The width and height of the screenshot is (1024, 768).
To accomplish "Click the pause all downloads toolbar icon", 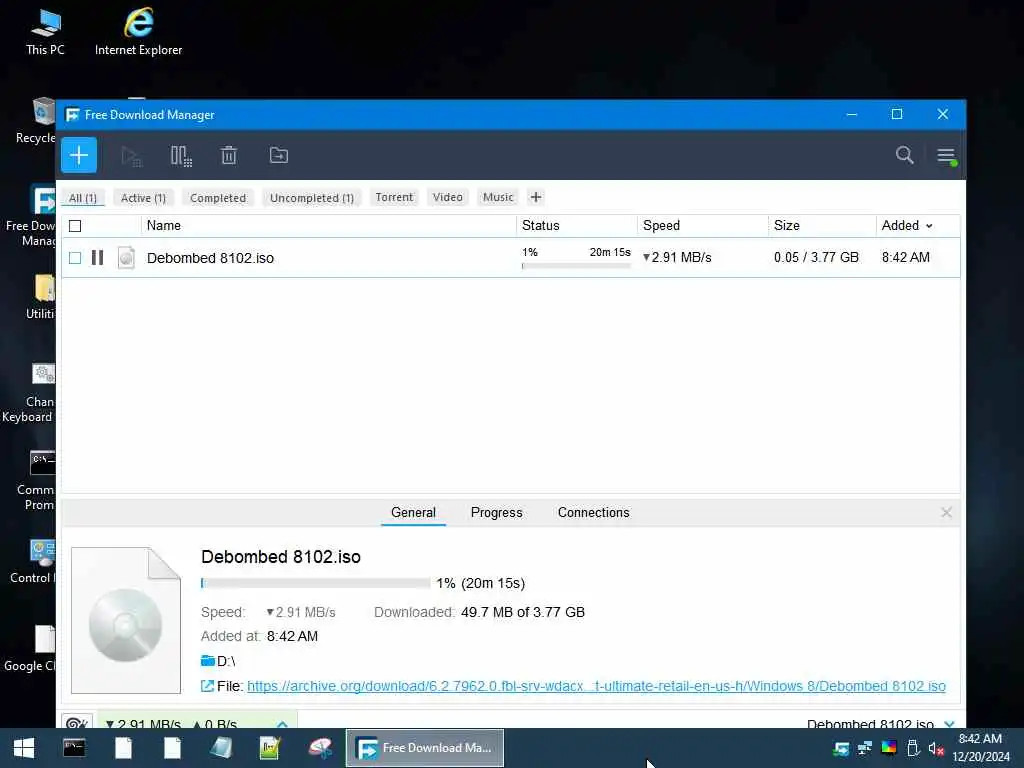I will pos(181,156).
